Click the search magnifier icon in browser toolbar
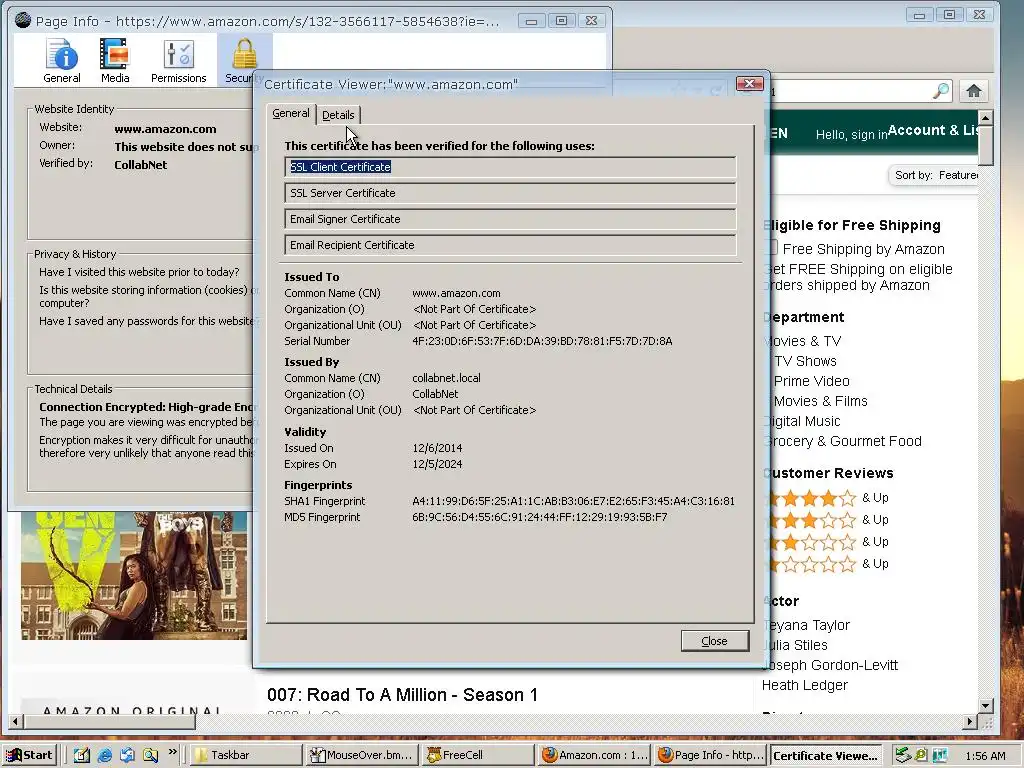 point(940,91)
